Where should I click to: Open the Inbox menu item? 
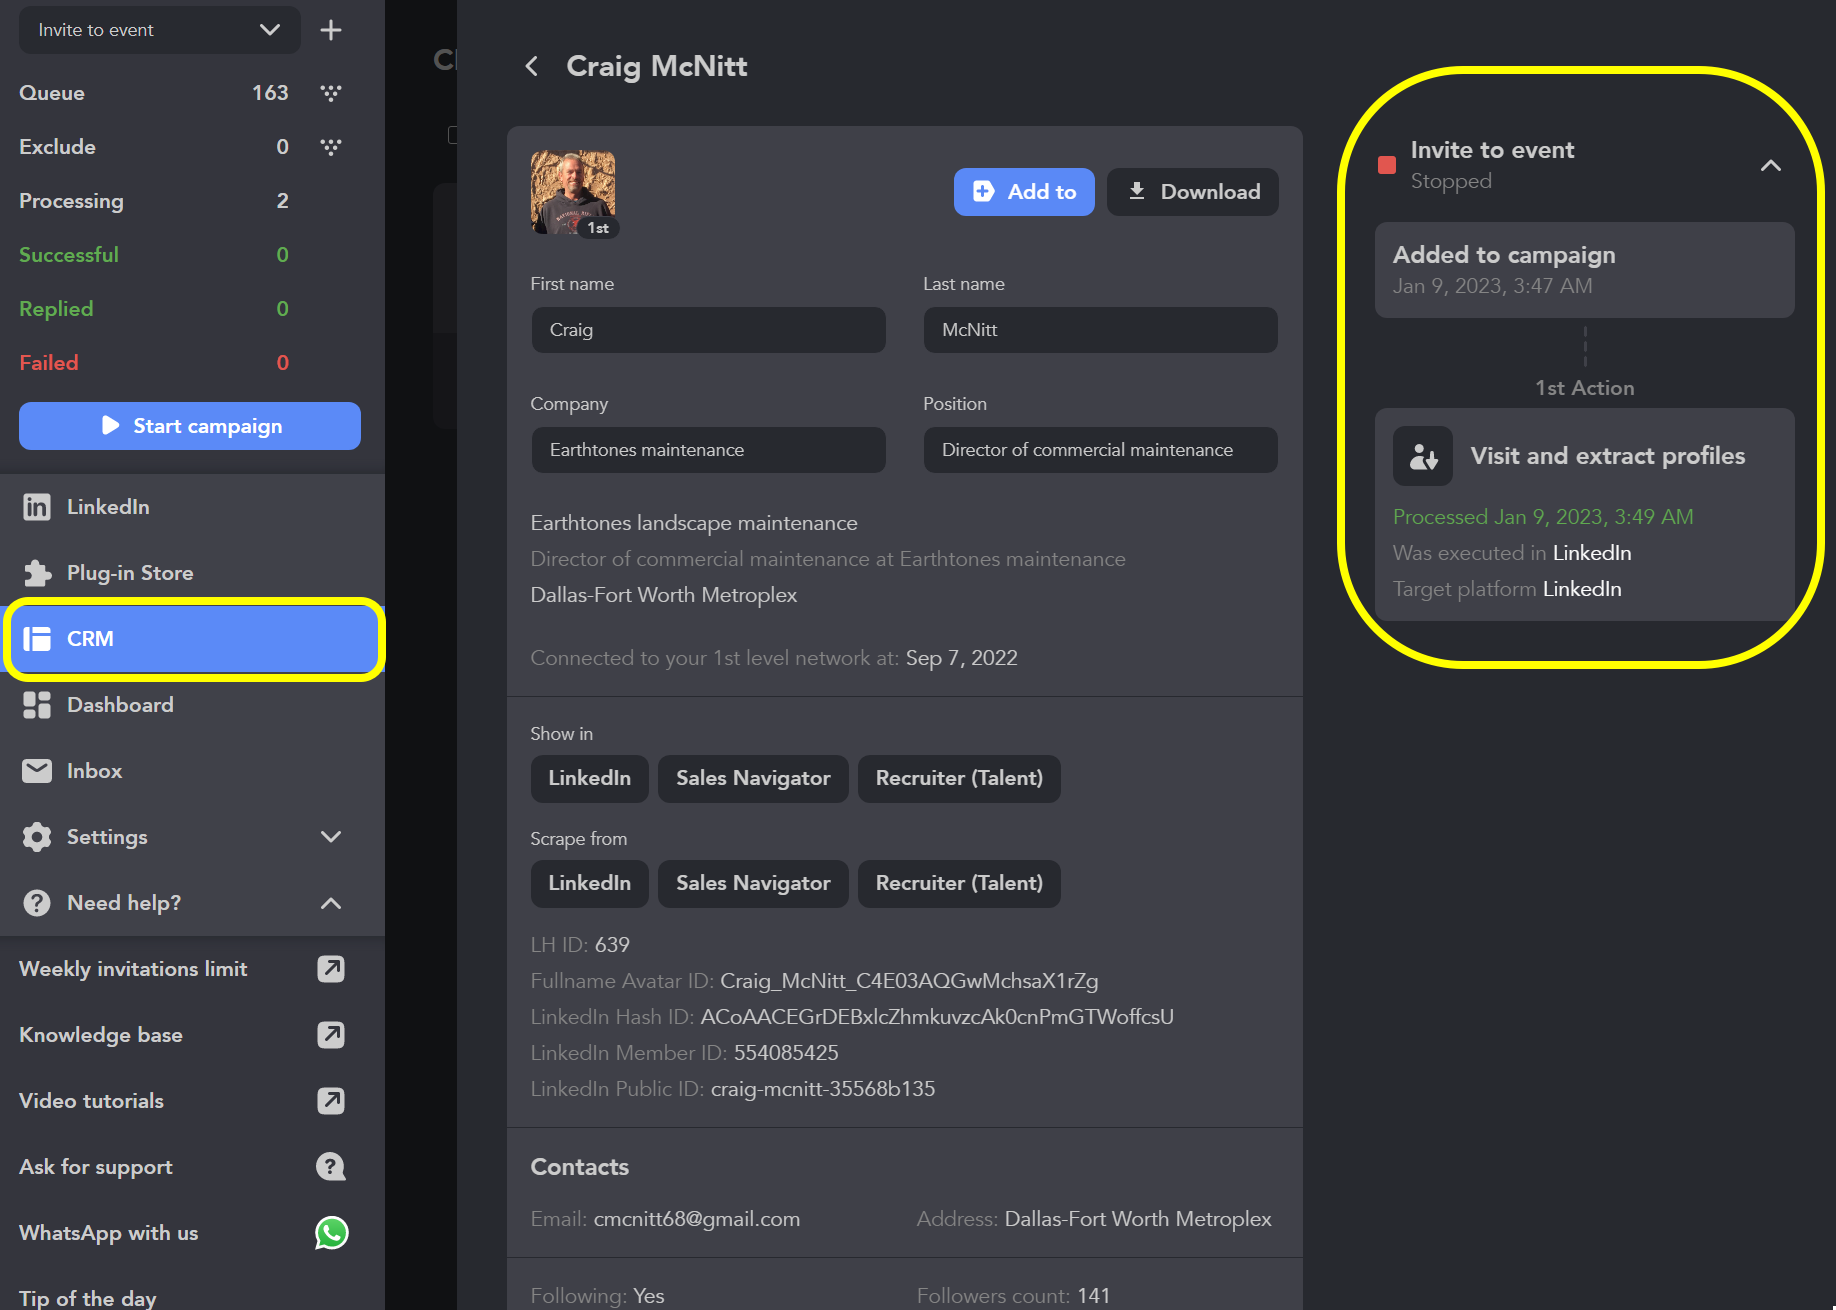(x=94, y=771)
